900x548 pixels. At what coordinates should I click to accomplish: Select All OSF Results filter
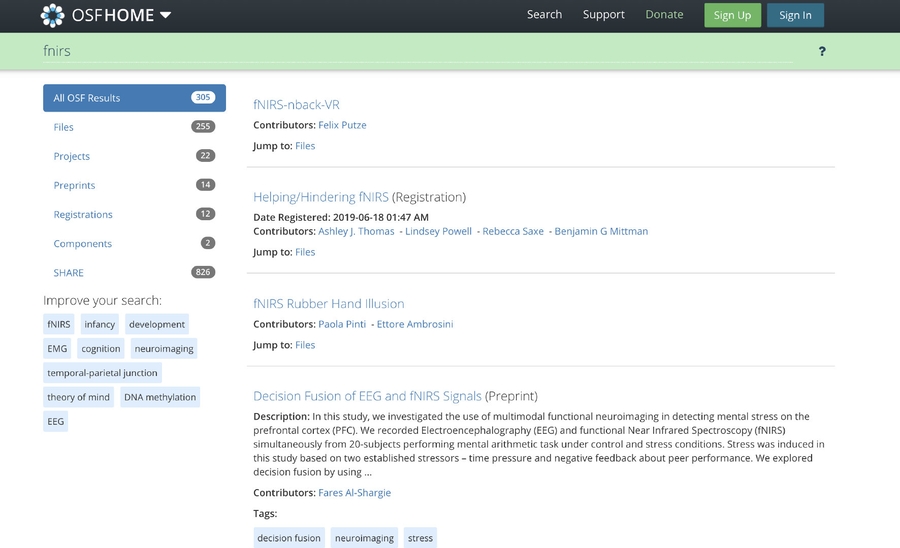134,98
